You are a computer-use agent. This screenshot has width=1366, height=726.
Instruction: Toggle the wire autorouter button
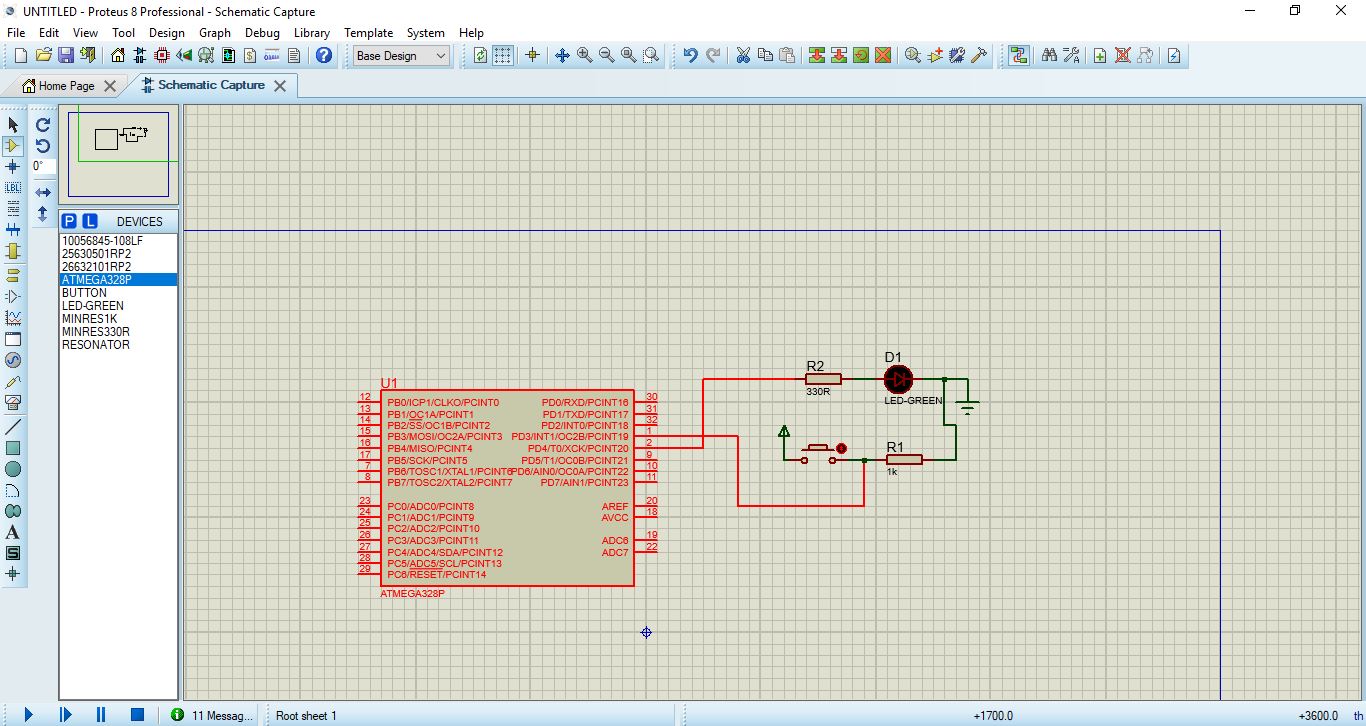[1018, 56]
